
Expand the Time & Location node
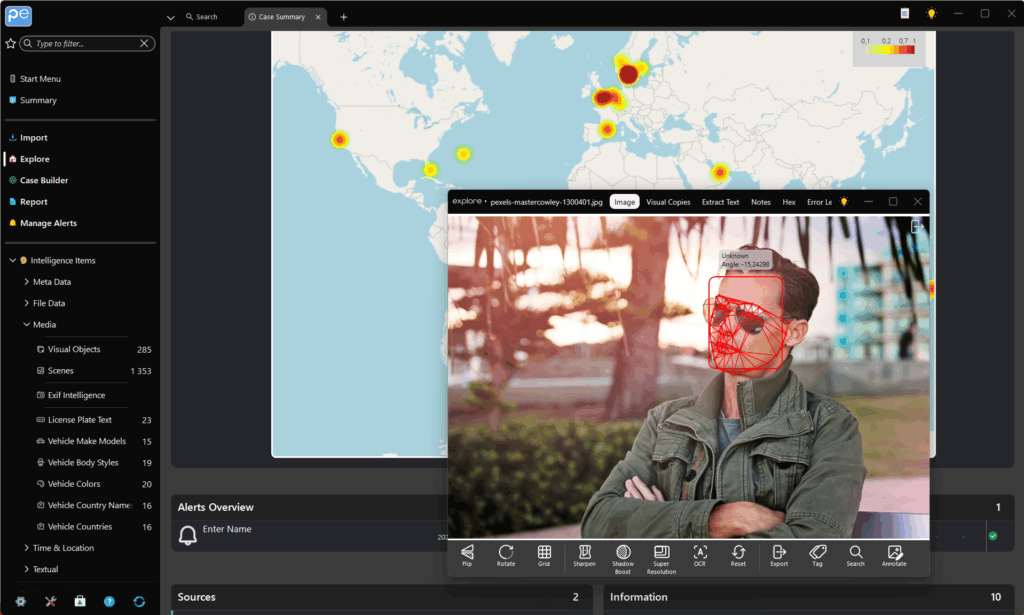point(26,548)
